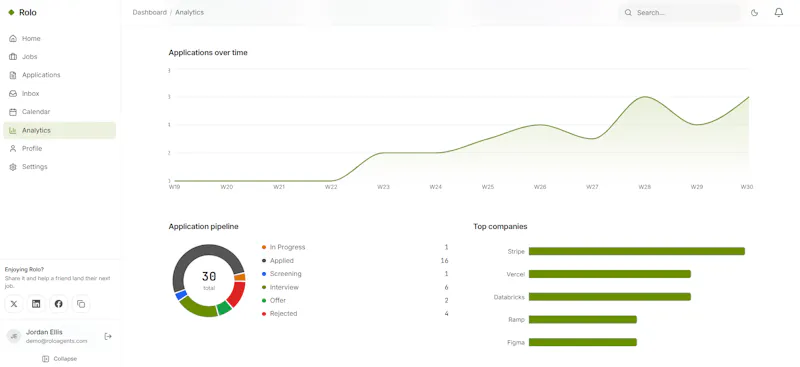Click the Screening blue legend dot
This screenshot has width=800, height=367.
264,274
